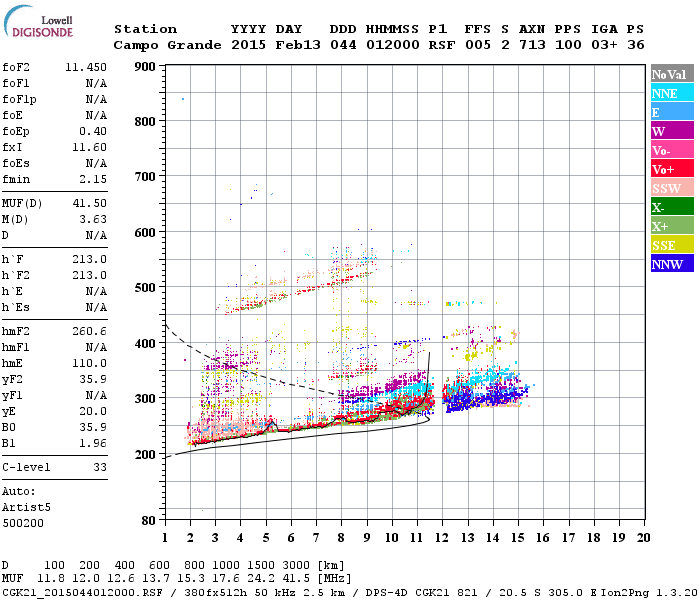Click the PPS value 100
Image resolution: width=700 pixels, height=600 pixels.
click(x=568, y=45)
